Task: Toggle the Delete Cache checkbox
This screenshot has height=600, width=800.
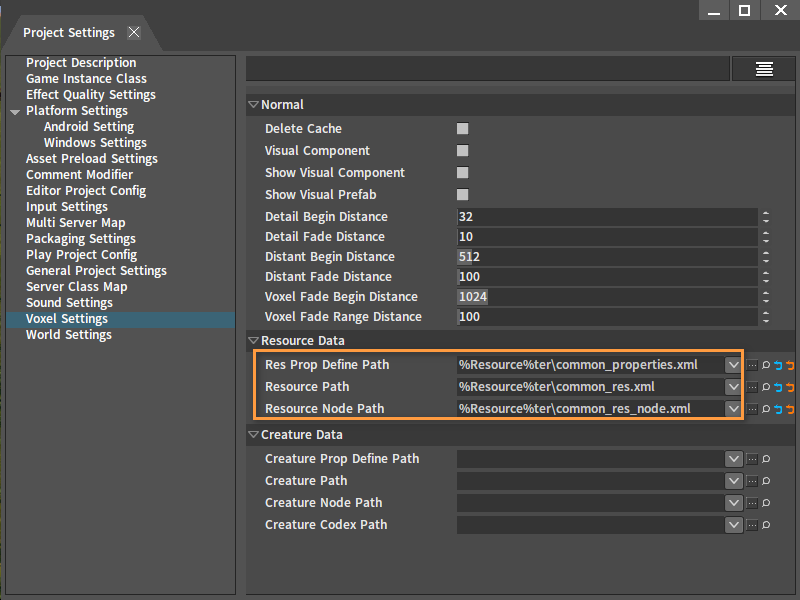Action: tap(463, 129)
